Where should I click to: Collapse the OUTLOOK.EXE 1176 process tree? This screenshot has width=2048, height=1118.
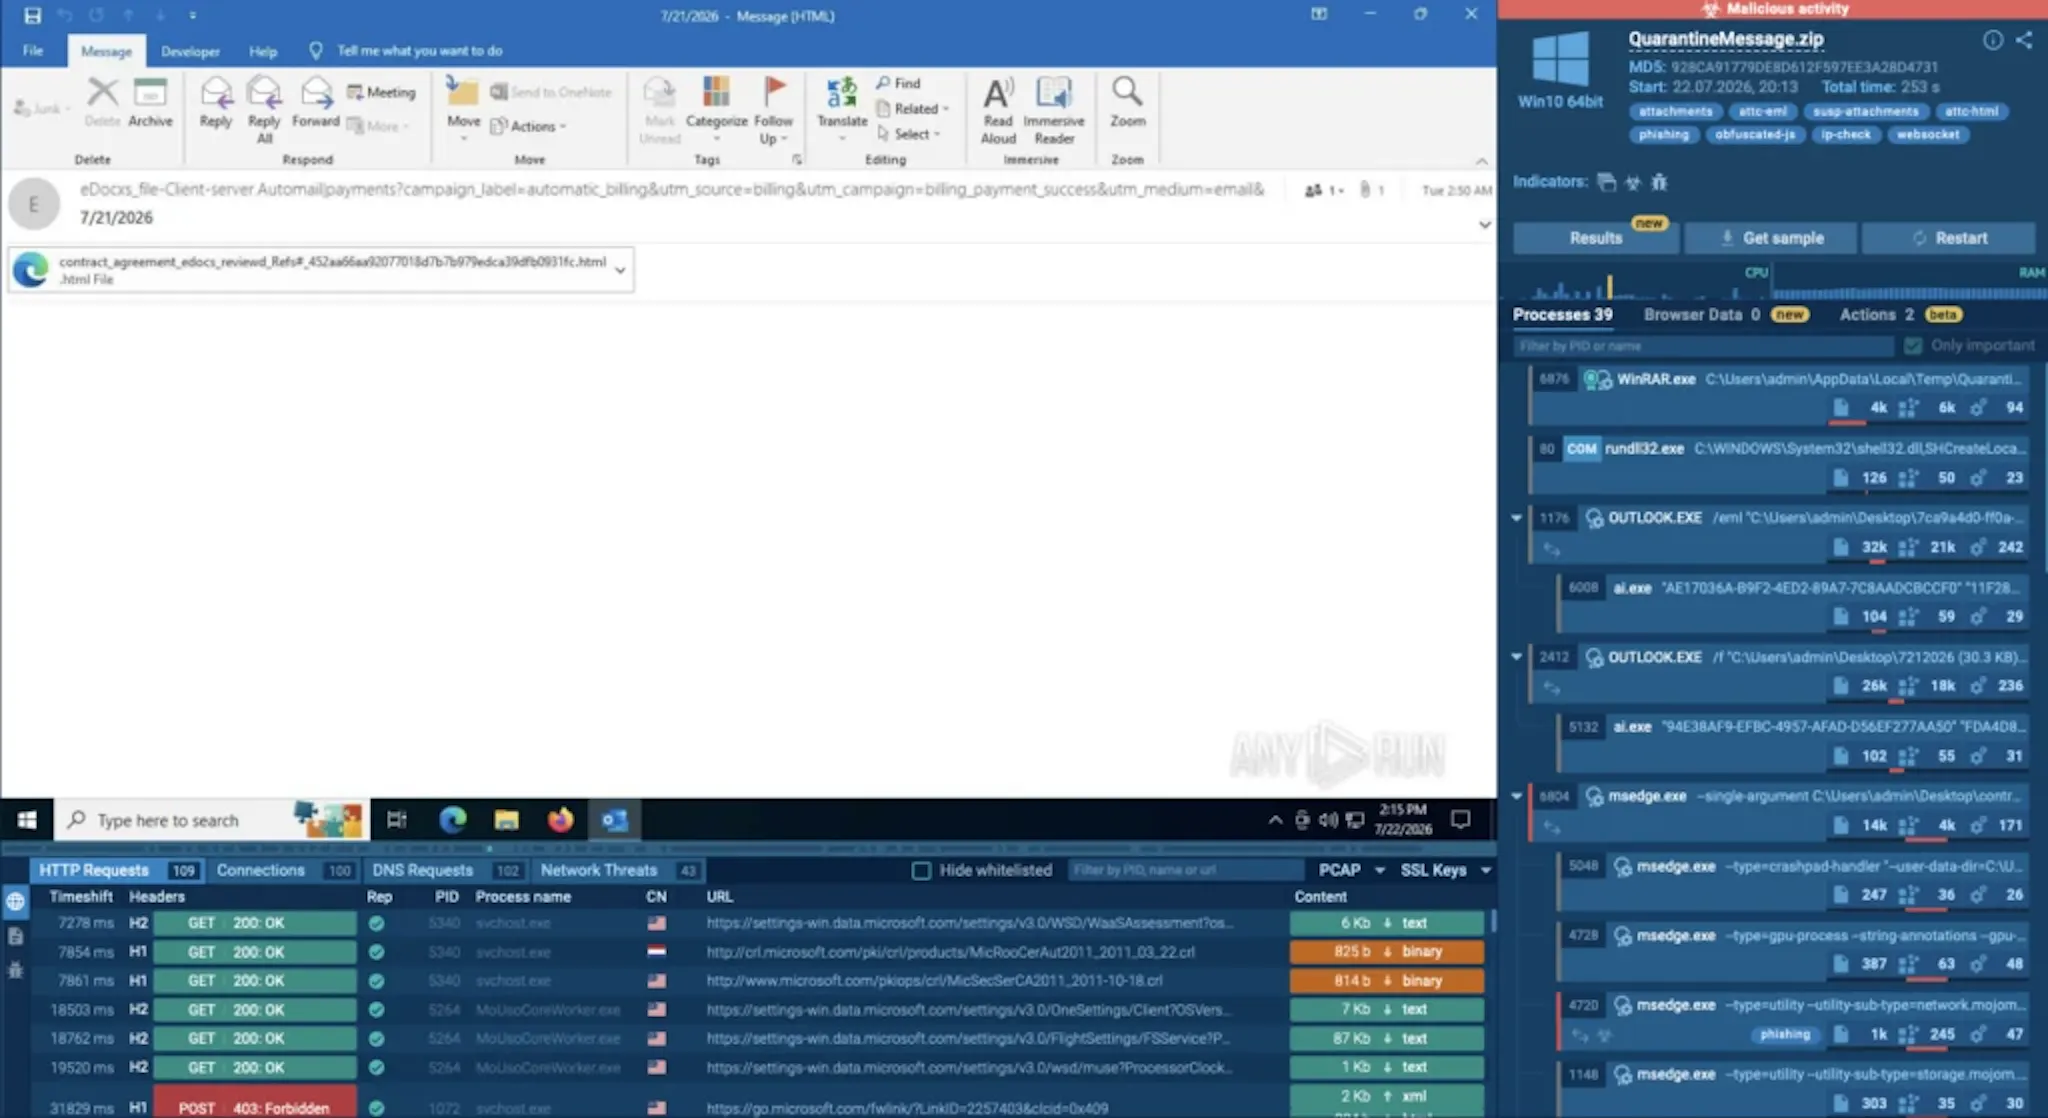pos(1516,518)
